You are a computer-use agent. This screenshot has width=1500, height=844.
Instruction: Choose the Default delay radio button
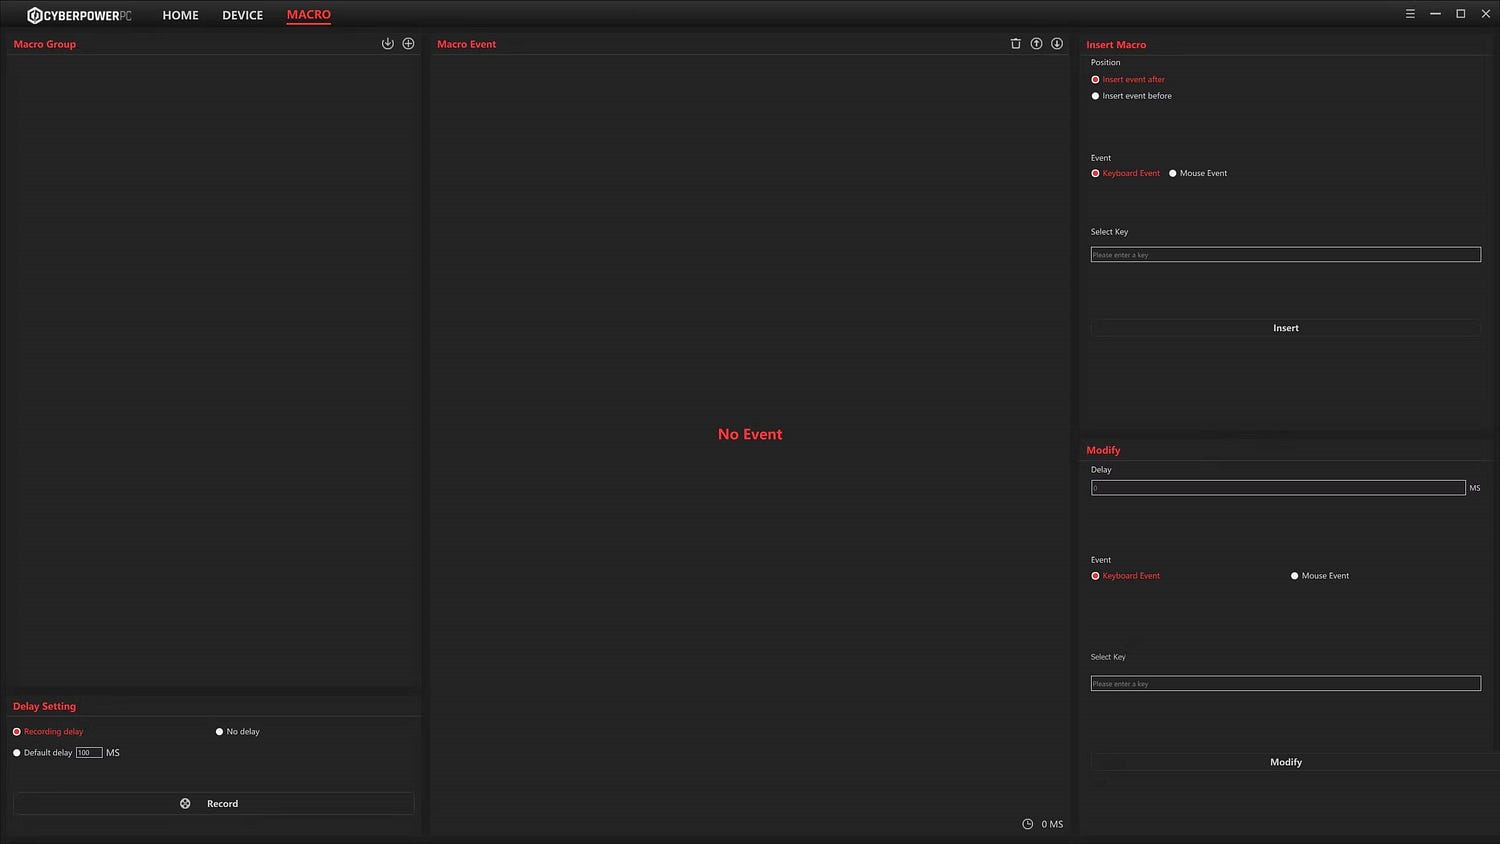[x=17, y=753]
